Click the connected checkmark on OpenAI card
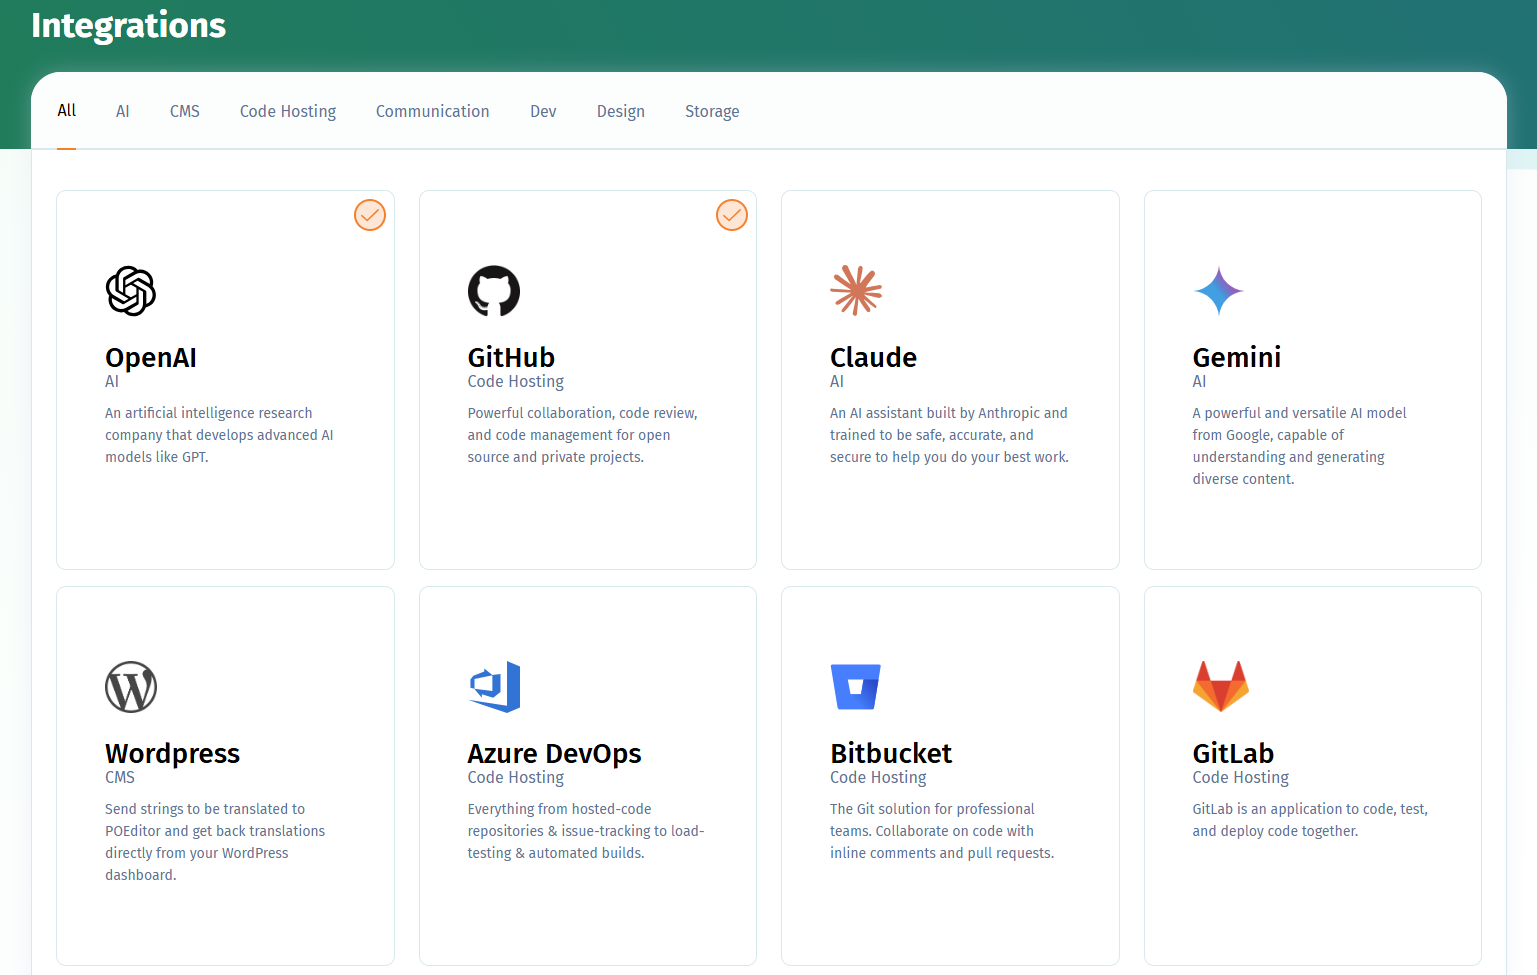Image resolution: width=1537 pixels, height=975 pixels. (x=370, y=215)
